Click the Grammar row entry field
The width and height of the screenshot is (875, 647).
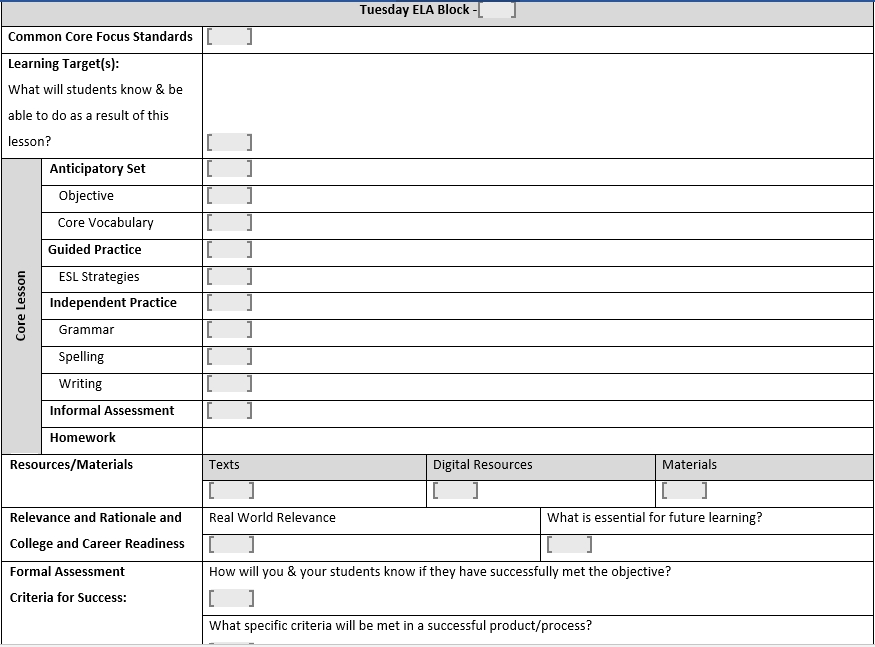click(229, 329)
